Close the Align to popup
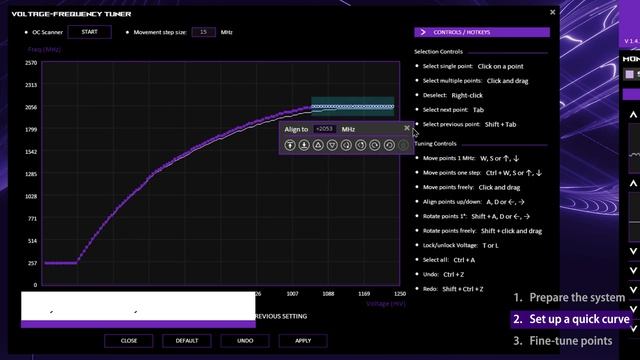640x360 pixels. click(x=407, y=128)
